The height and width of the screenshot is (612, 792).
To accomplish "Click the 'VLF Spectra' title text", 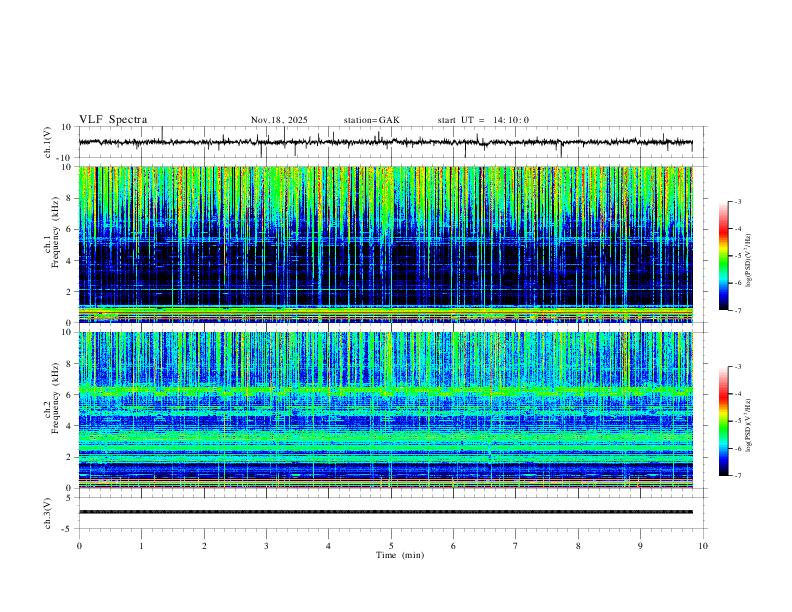I will tap(113, 120).
